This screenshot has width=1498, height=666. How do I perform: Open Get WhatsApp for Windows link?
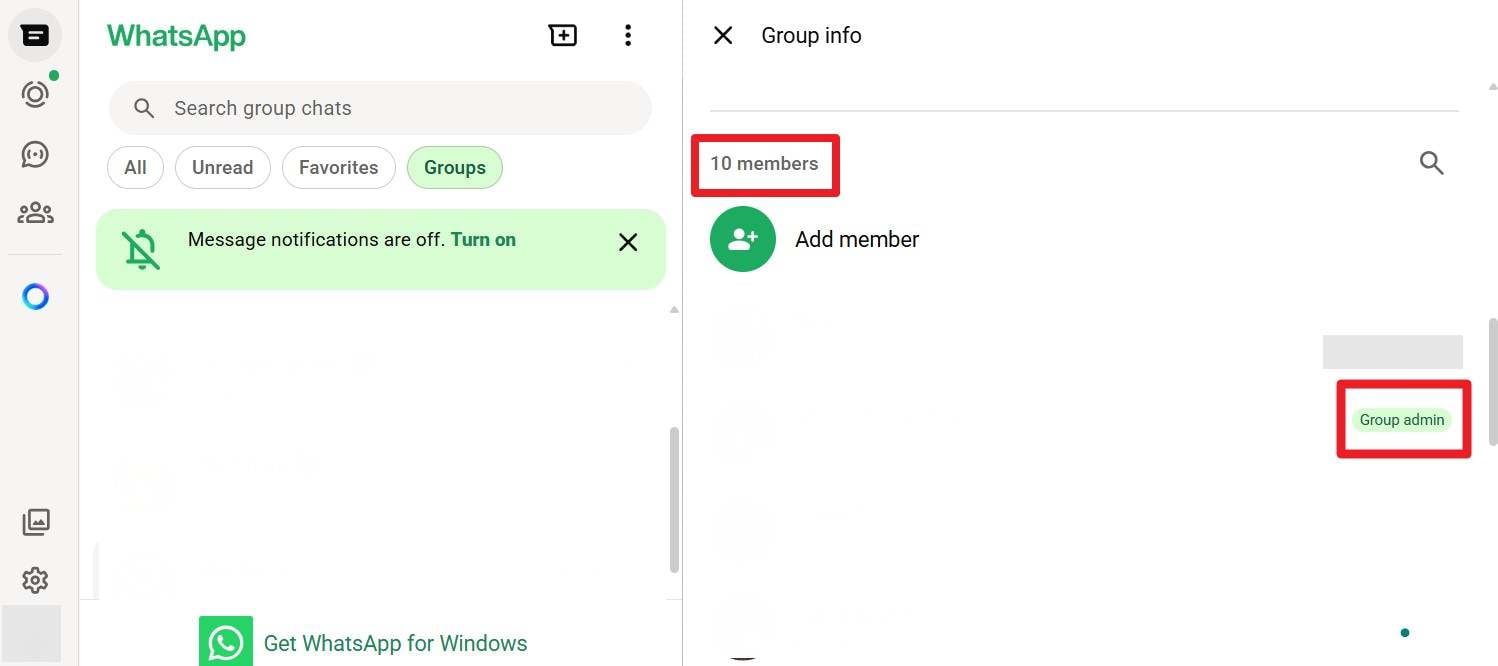(x=395, y=643)
